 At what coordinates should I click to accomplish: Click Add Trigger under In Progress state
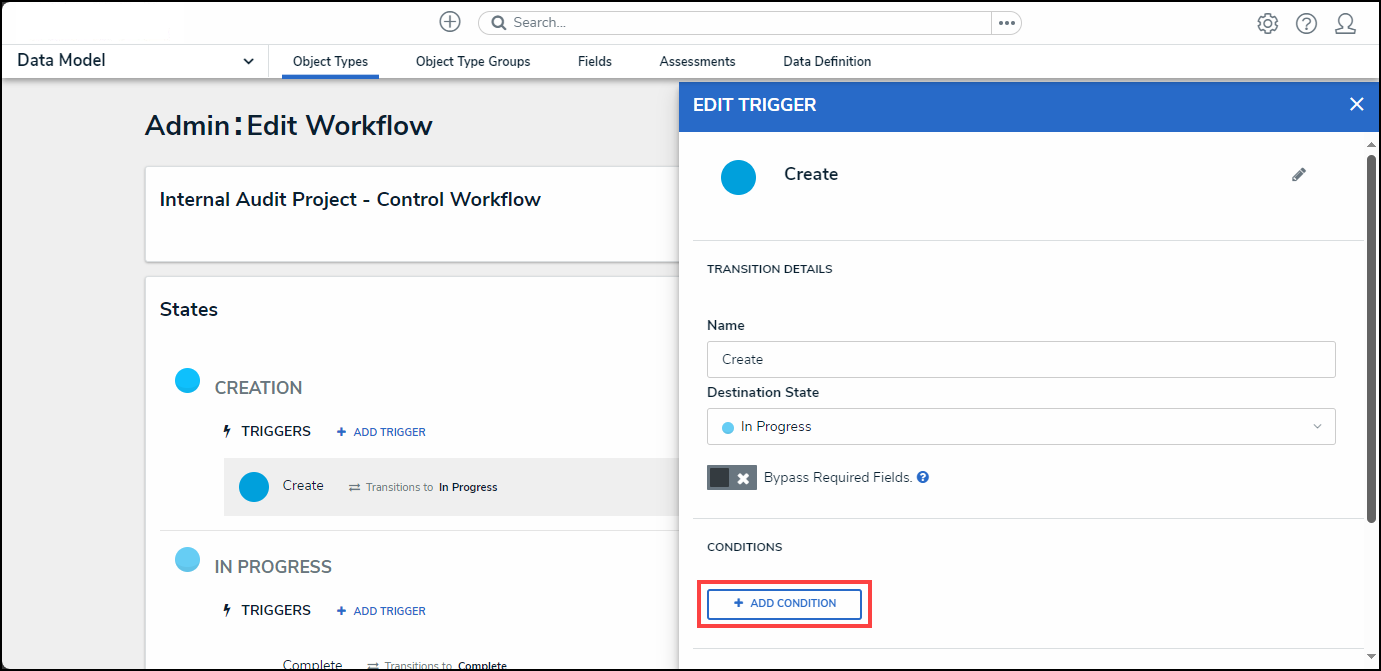381,611
